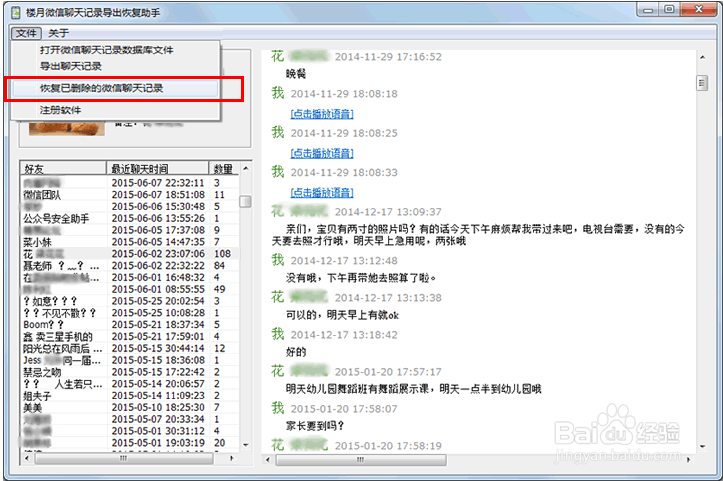Viewport: 723px width, 481px height.
Task: Click chat panel scroll down arrow
Action: (x=702, y=446)
